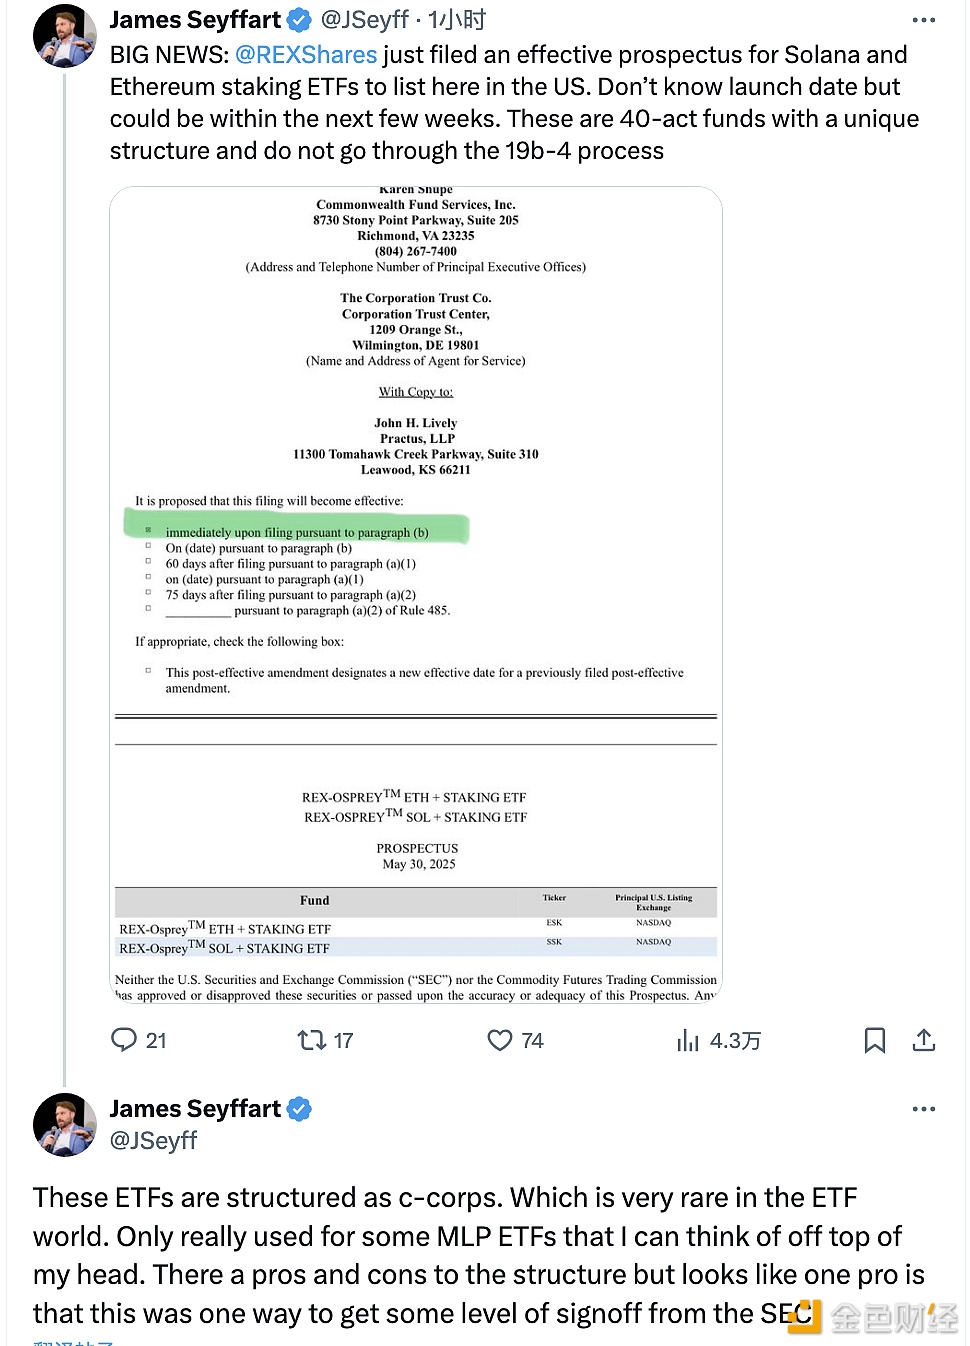Open more options on second tweet
Image resolution: width=970 pixels, height=1346 pixels.
coord(924,1109)
